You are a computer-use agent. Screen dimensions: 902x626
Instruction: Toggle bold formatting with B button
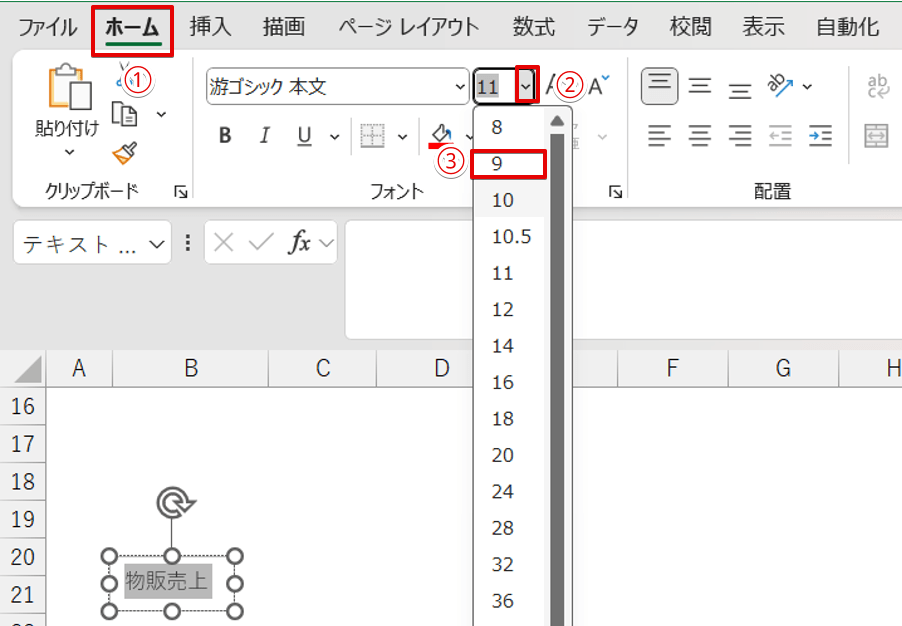[x=225, y=136]
